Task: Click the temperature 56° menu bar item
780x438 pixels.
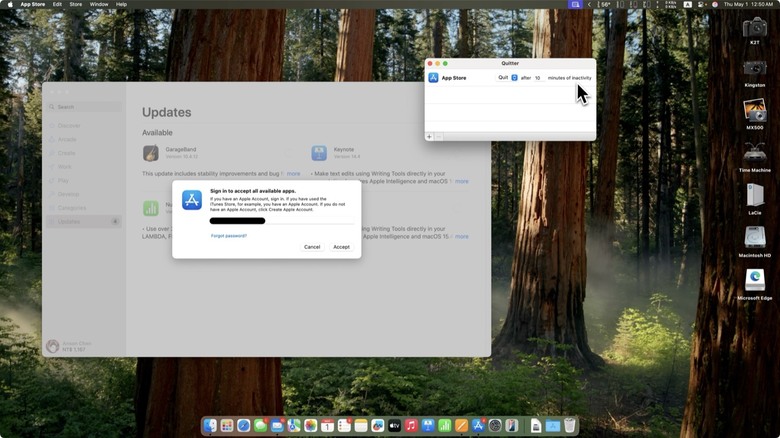Action: point(604,4)
